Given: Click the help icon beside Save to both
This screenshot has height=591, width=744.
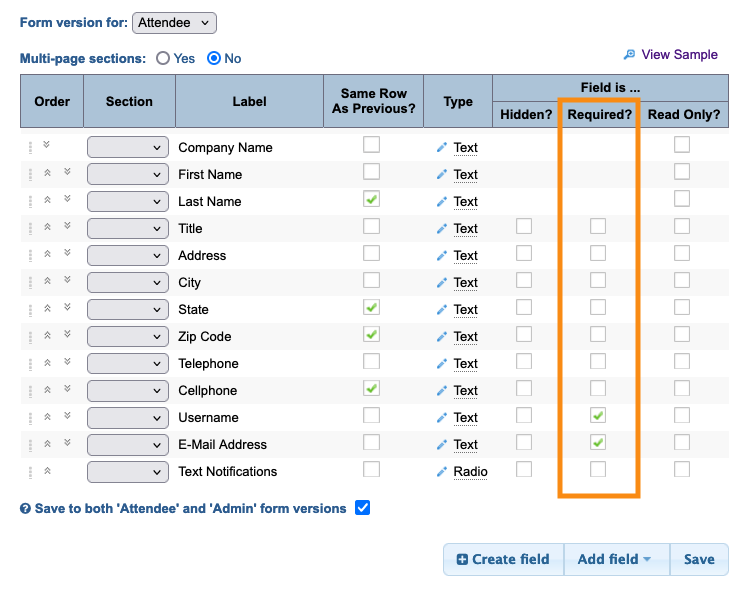Looking at the screenshot, I should click(x=26, y=509).
